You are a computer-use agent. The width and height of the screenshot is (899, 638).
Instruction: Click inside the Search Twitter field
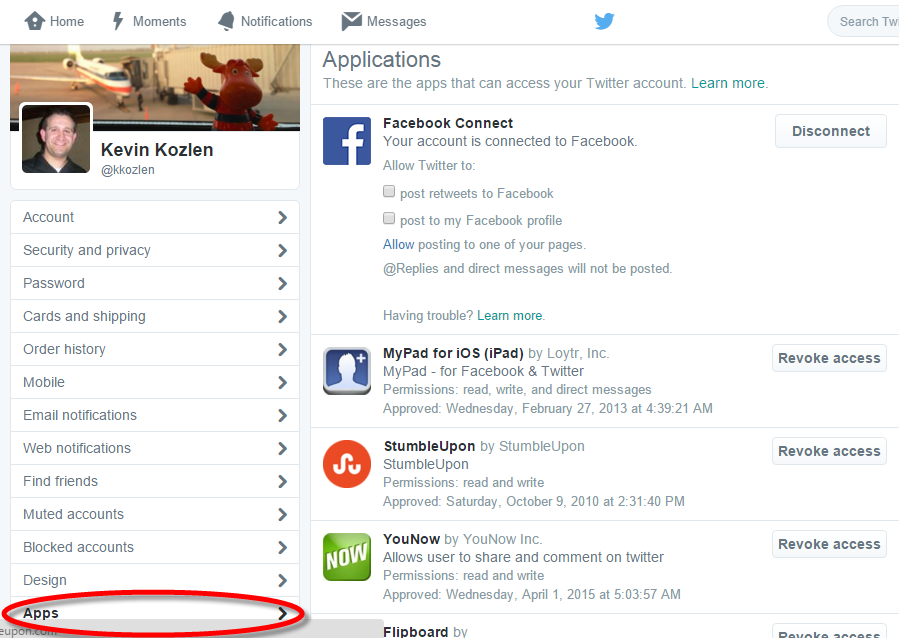click(x=863, y=21)
